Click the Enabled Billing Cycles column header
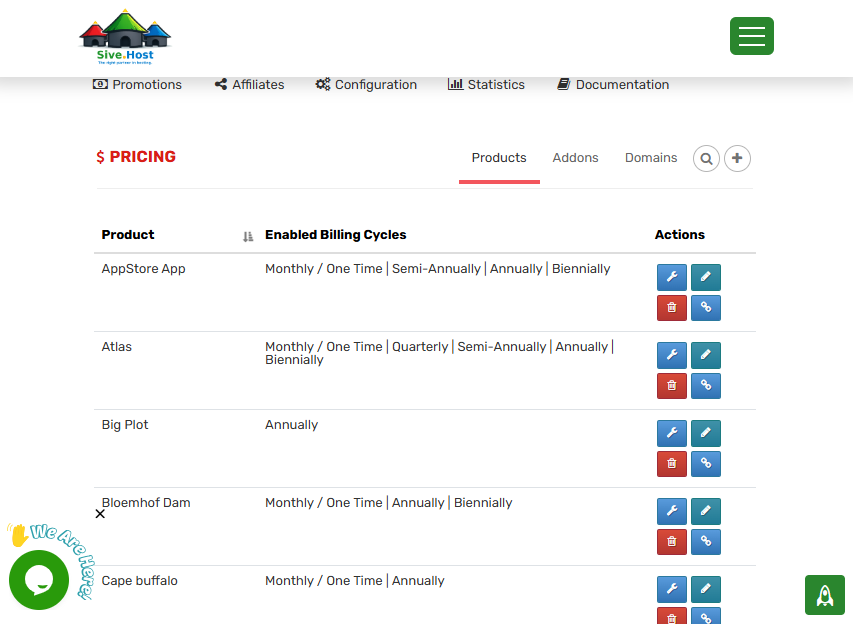The image size is (853, 624). coord(336,234)
